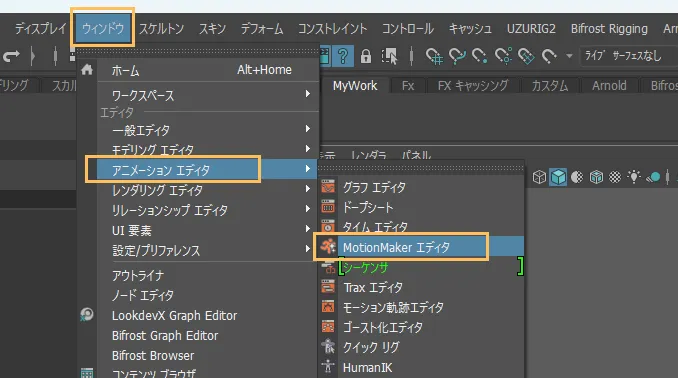
Task: Switch to MyWork shelf tab
Action: click(355, 86)
